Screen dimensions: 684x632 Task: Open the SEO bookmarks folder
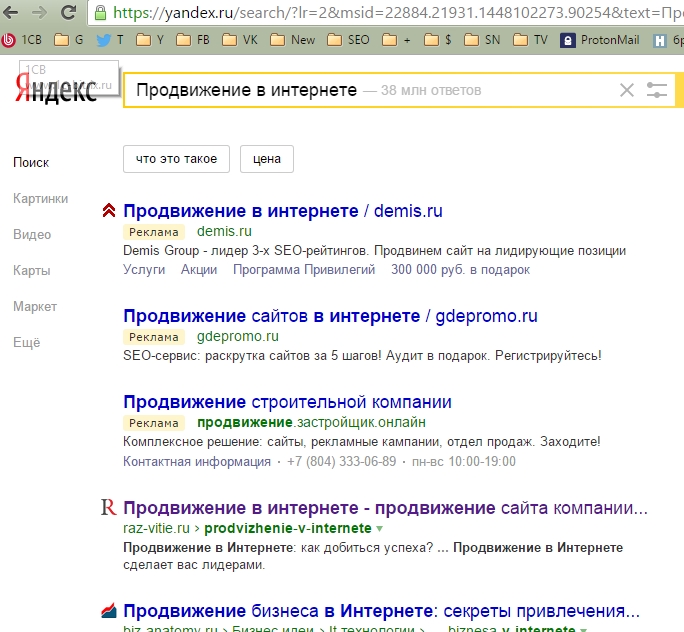pyautogui.click(x=348, y=40)
